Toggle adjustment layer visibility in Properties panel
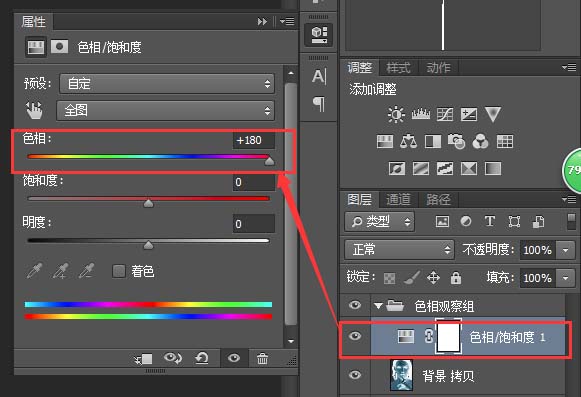The height and width of the screenshot is (397, 581). click(x=234, y=358)
